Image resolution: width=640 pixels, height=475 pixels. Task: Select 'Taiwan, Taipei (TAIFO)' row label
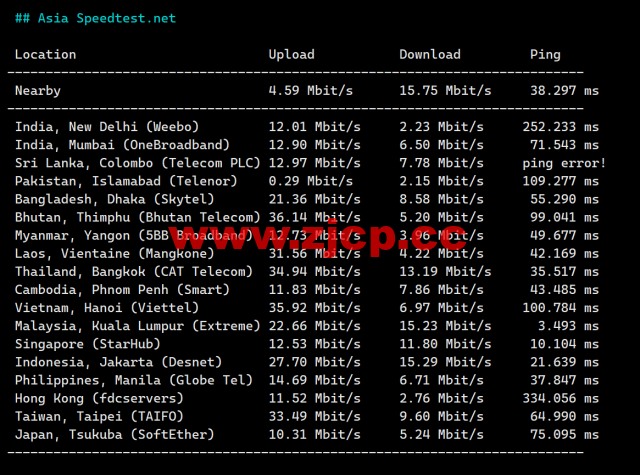pyautogui.click(x=99, y=417)
